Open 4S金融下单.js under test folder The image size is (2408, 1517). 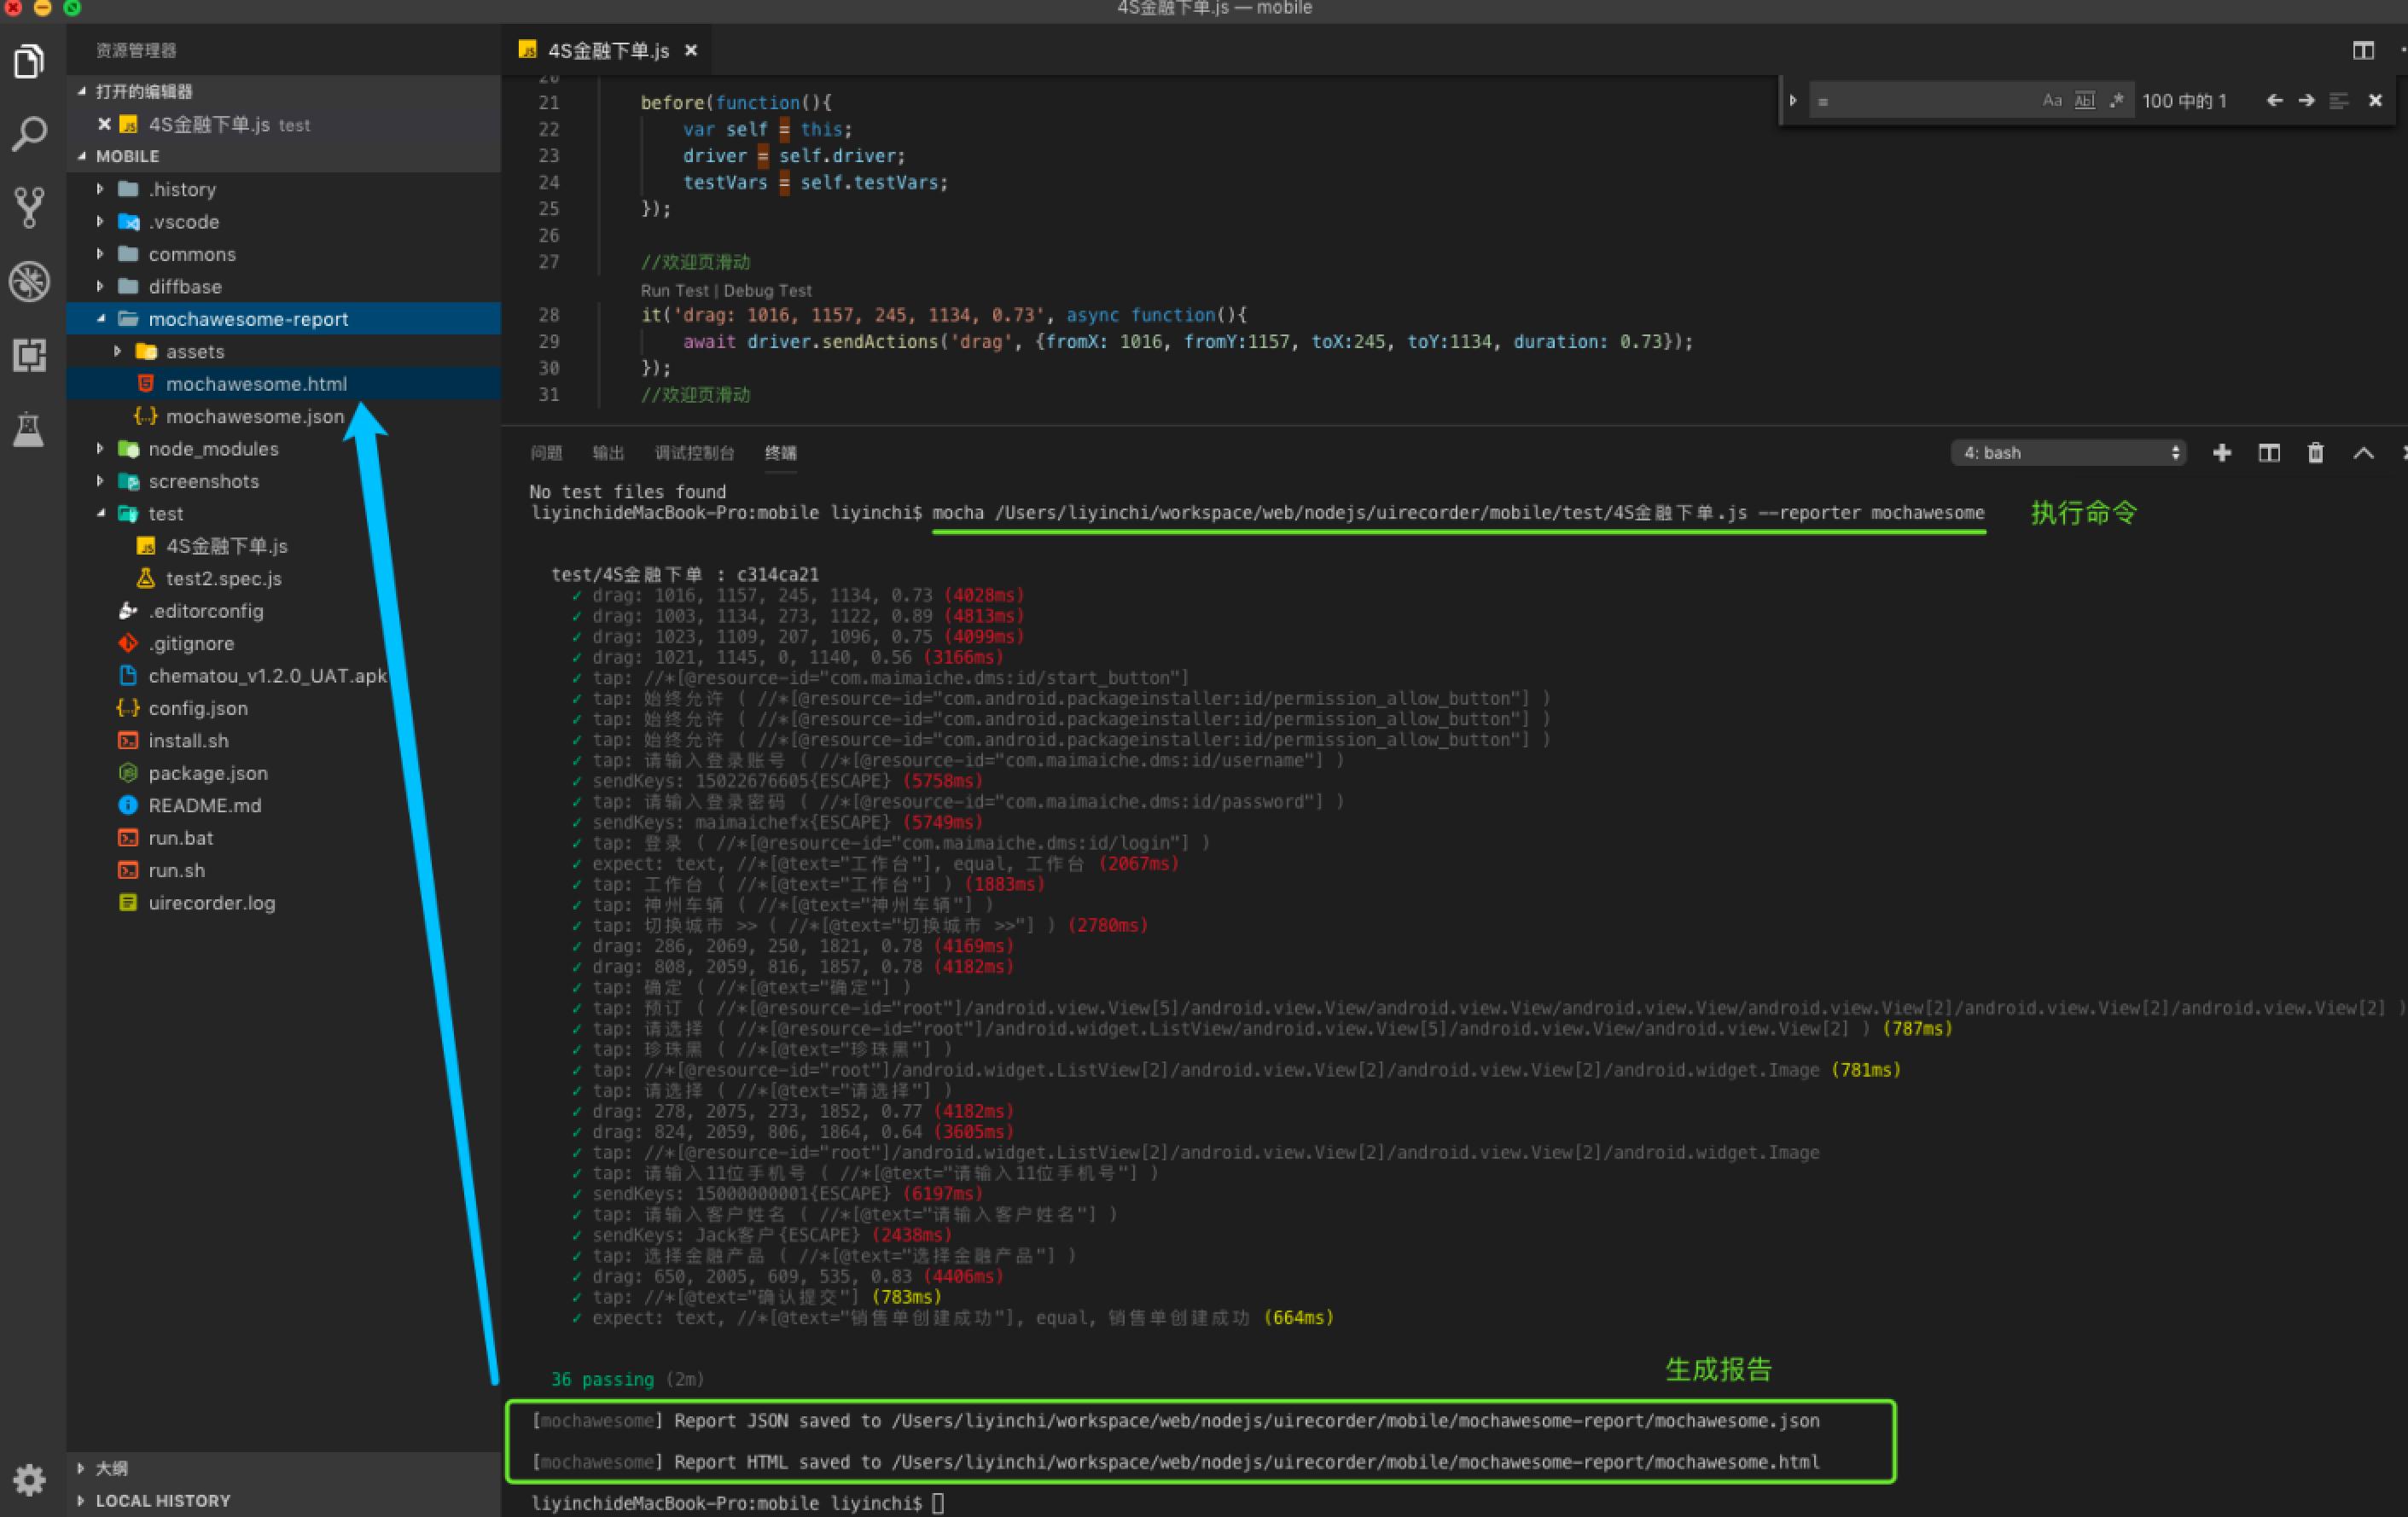[284, 546]
